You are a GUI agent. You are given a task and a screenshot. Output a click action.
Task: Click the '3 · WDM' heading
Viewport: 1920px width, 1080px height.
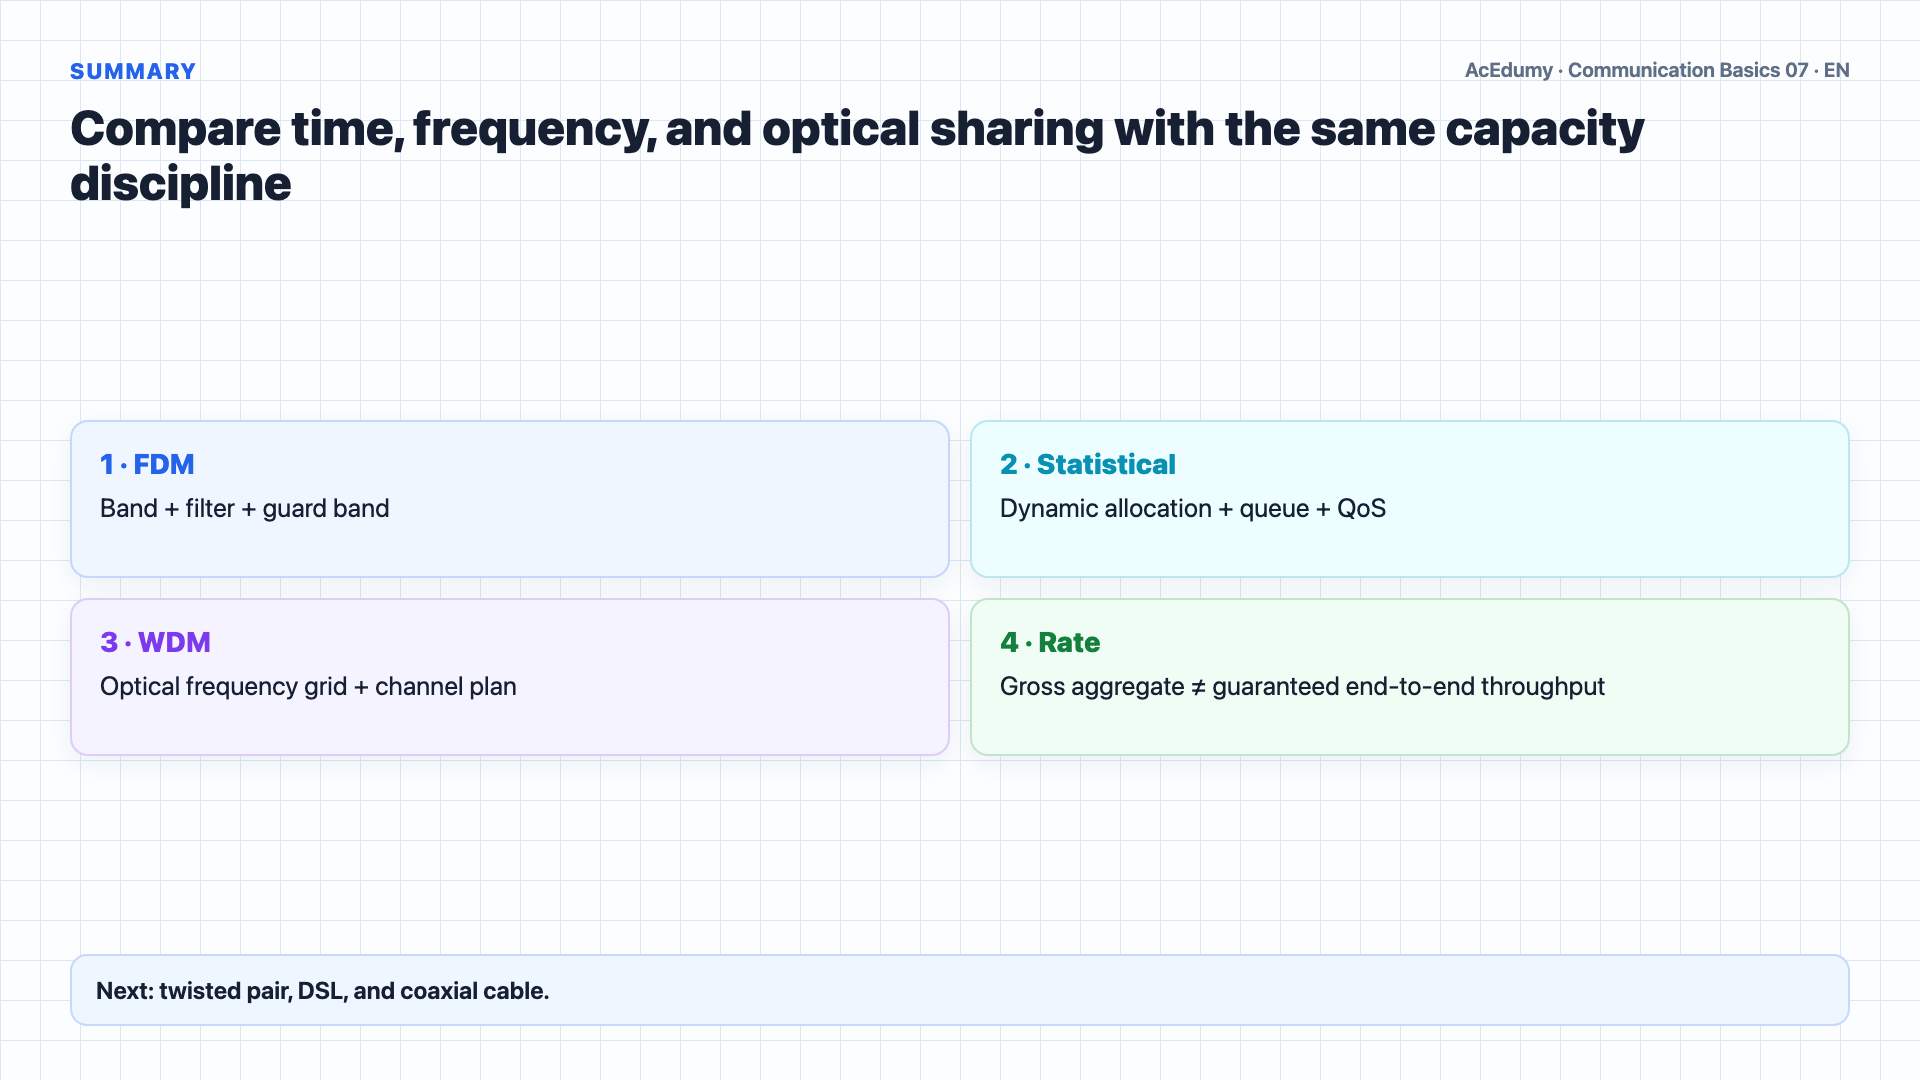(155, 642)
